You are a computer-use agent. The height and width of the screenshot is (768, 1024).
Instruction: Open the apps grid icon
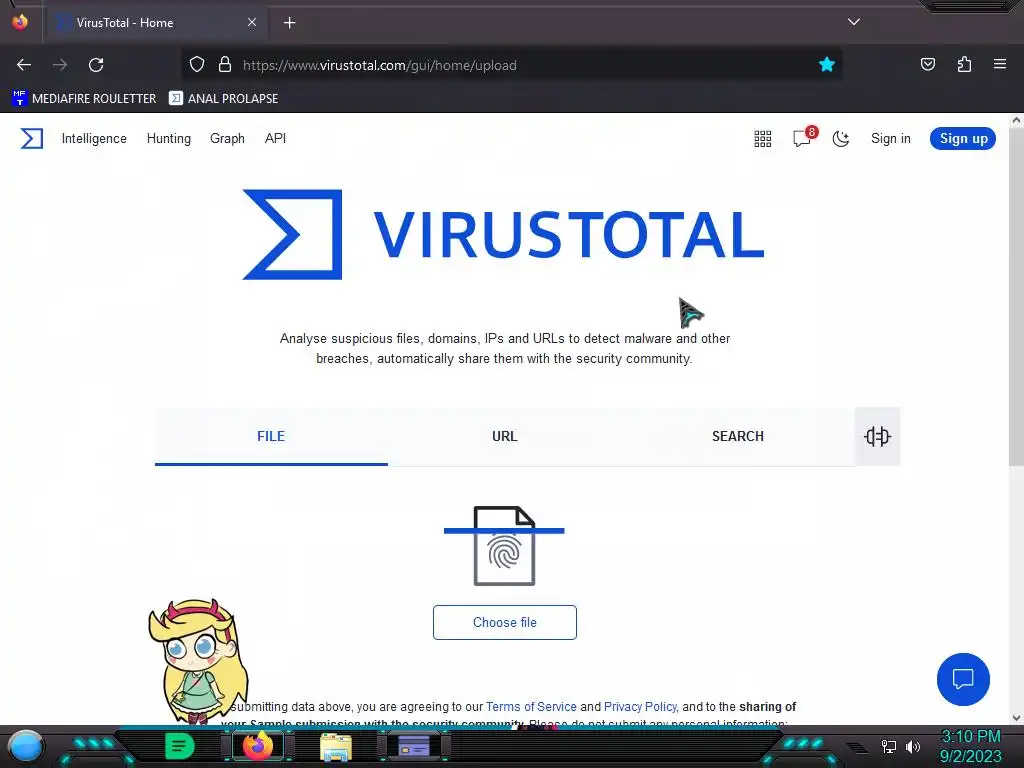coord(763,138)
